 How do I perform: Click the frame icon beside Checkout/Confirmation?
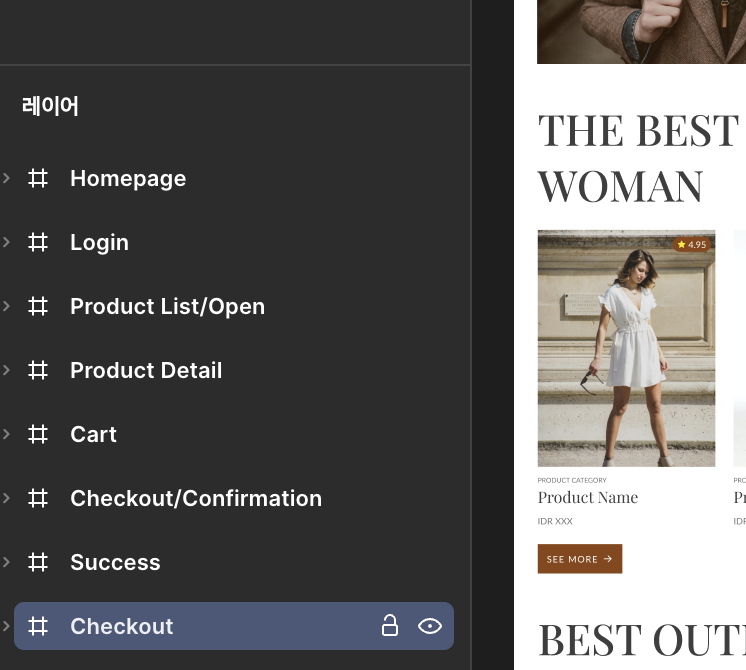click(38, 498)
